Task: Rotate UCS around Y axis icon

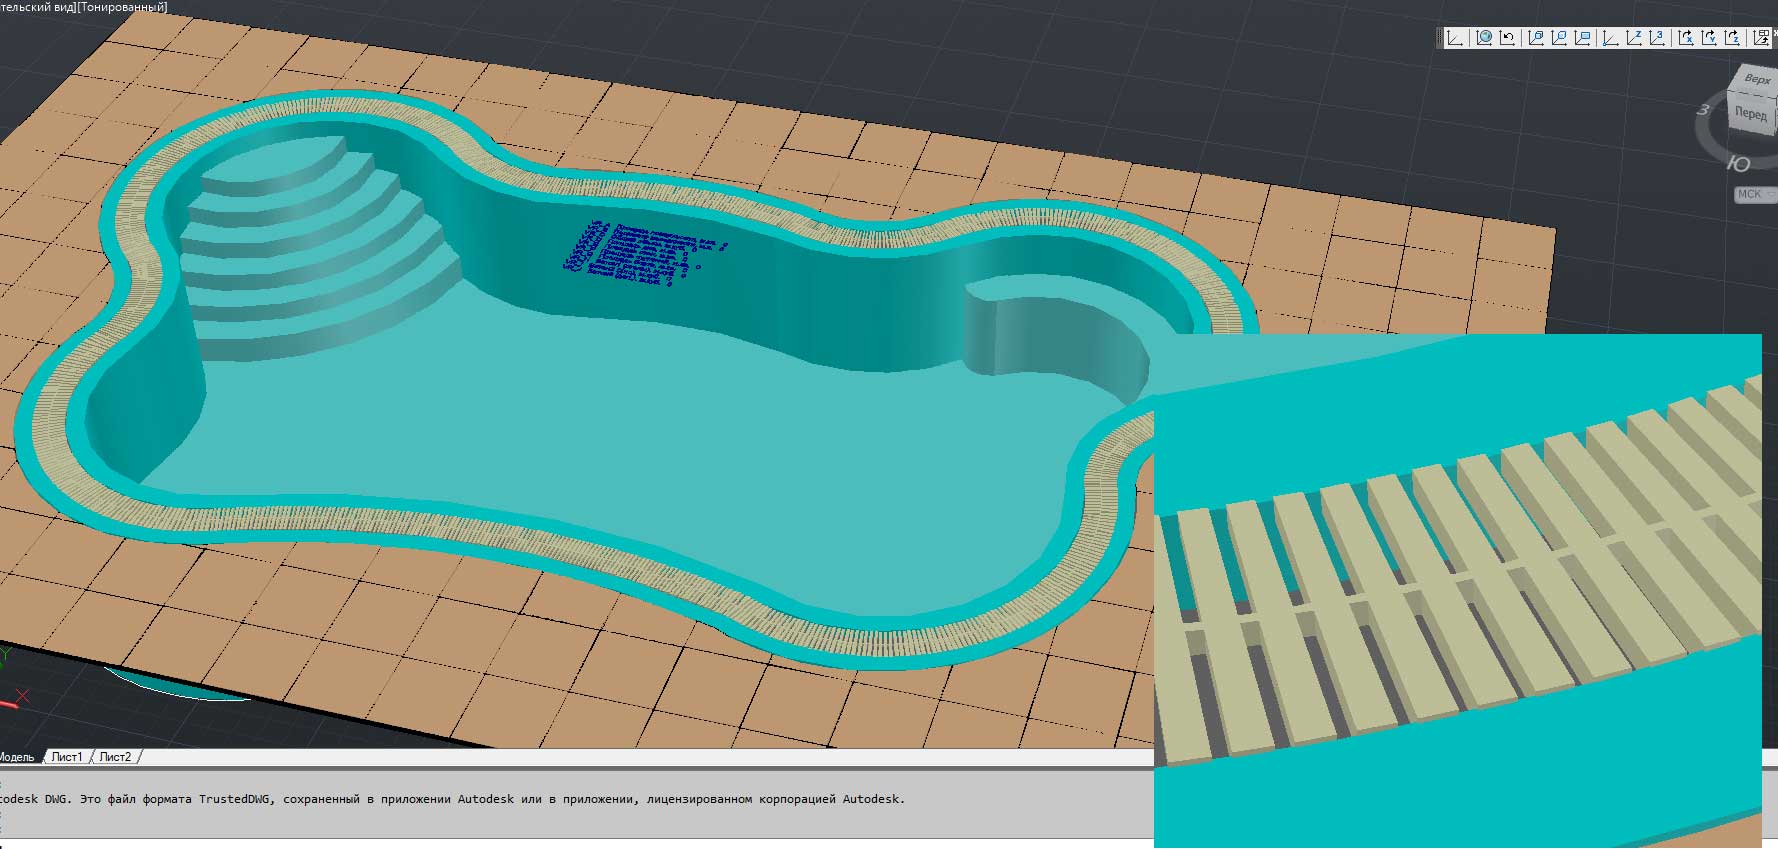Action: pos(1709,38)
